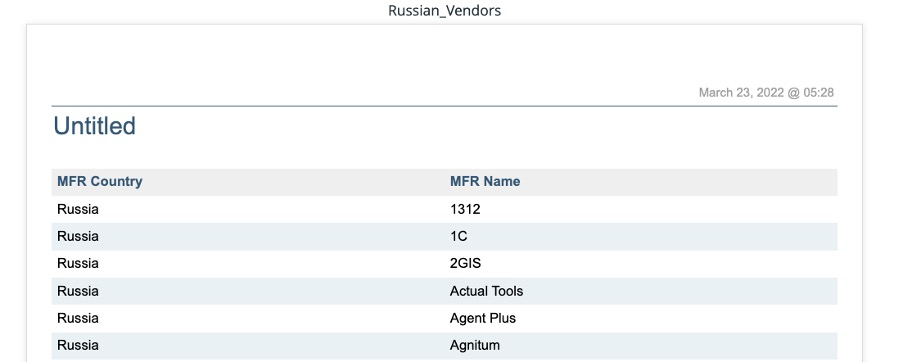Click the gray table header row background
Image resolution: width=904 pixels, height=362 pixels.
(x=444, y=182)
